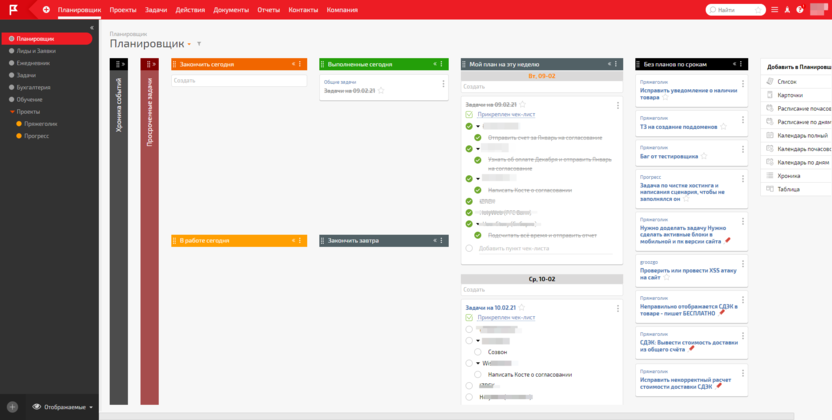
Task: Uncheck 'Отправить счет за Январь на согласование'
Action: coord(480,137)
